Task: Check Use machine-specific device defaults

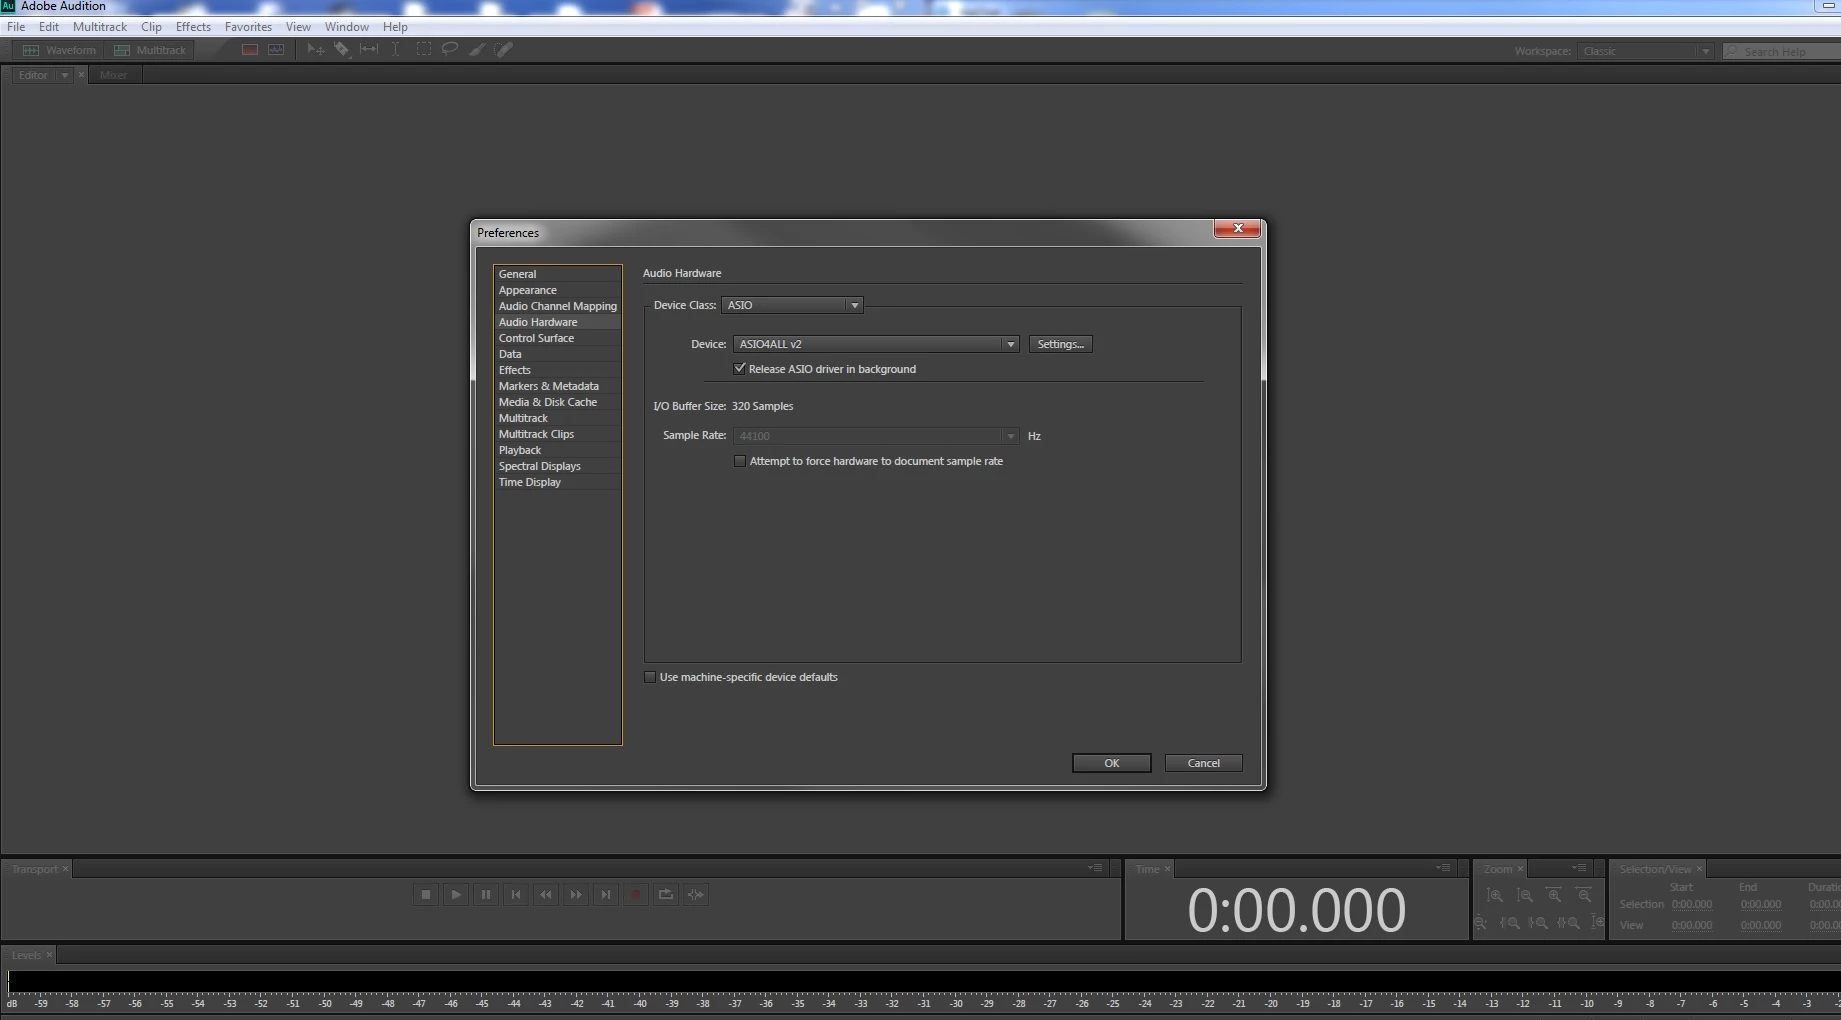Action: [x=650, y=677]
